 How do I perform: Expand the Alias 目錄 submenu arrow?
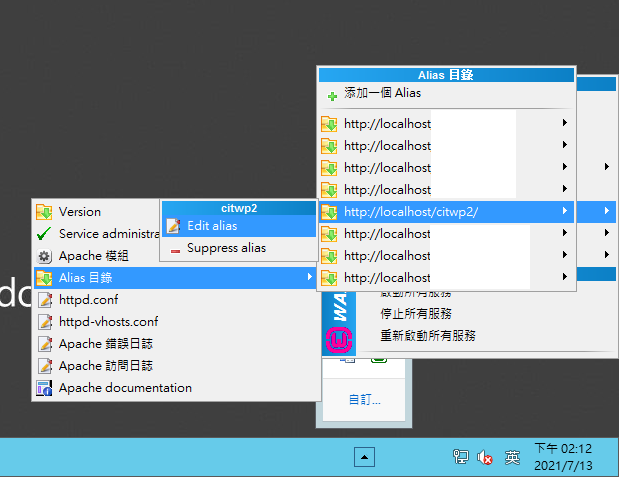[x=310, y=277]
